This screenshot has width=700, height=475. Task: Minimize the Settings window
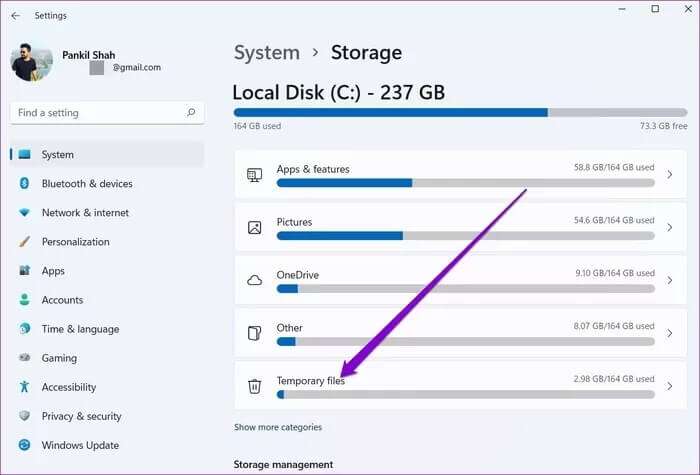coord(622,8)
